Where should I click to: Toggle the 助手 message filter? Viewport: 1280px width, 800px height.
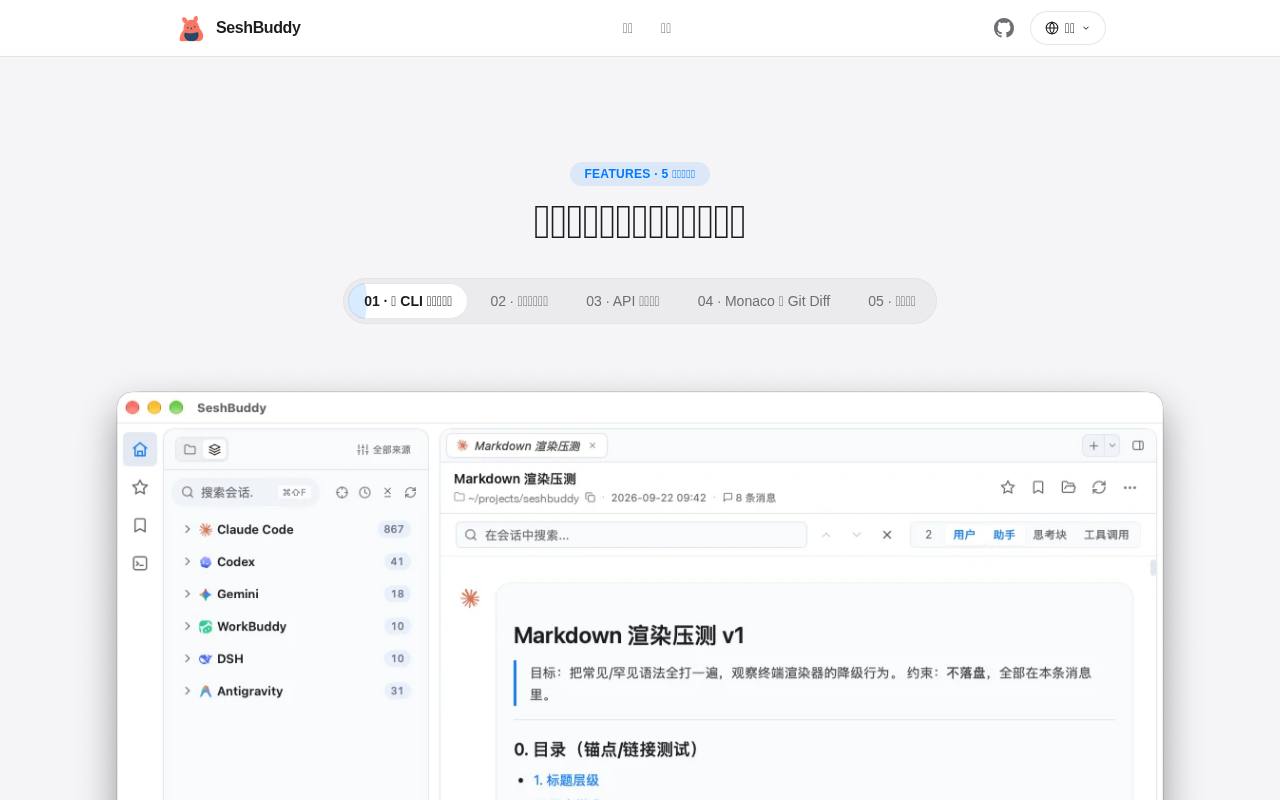click(x=1004, y=535)
